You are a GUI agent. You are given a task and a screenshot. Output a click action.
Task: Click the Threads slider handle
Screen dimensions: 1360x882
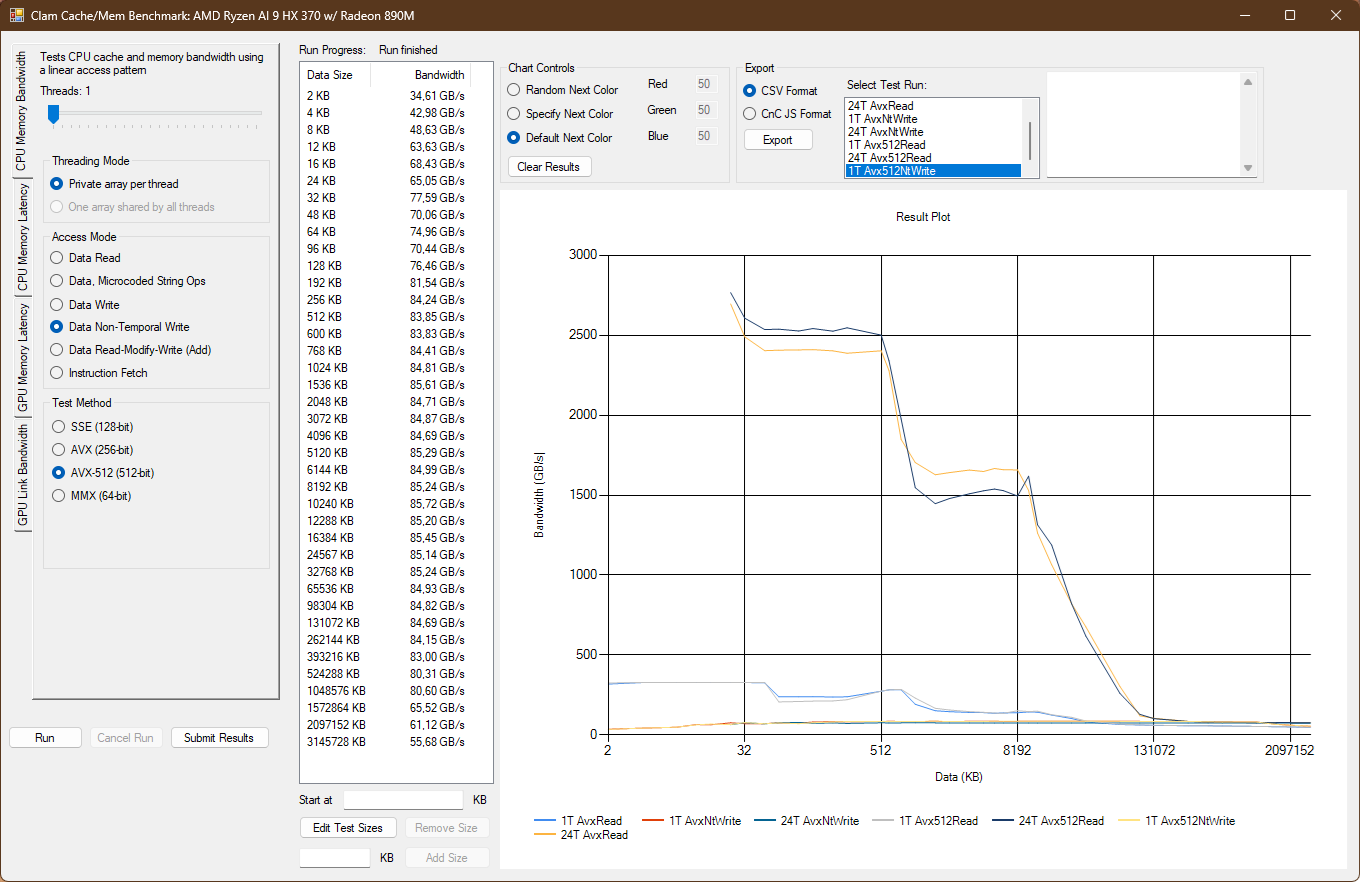(53, 114)
